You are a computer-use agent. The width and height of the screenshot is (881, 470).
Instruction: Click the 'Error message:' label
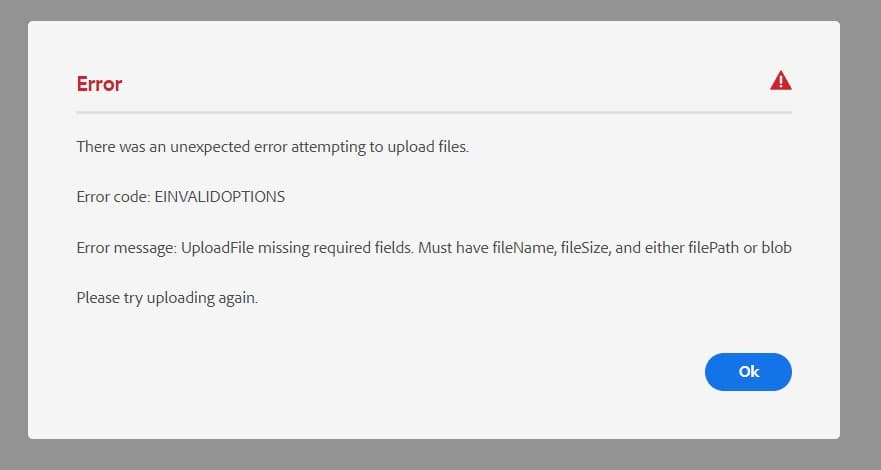(x=126, y=248)
